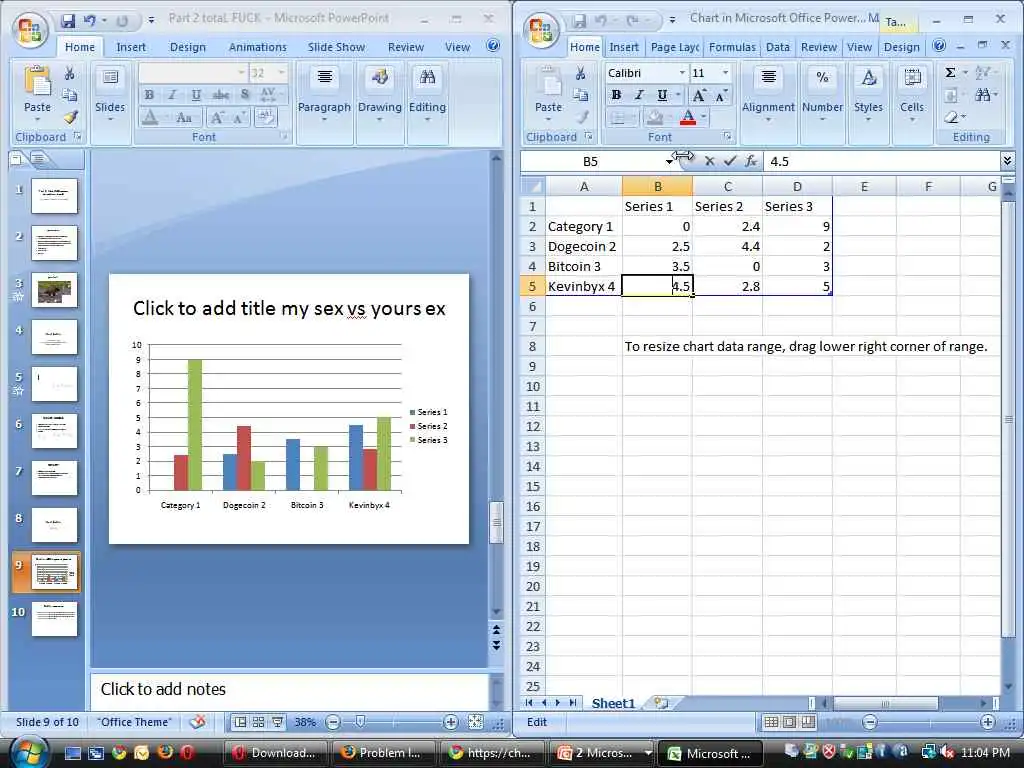The width and height of the screenshot is (1024, 768).
Task: Click Insert Function fx button
Action: [751, 161]
